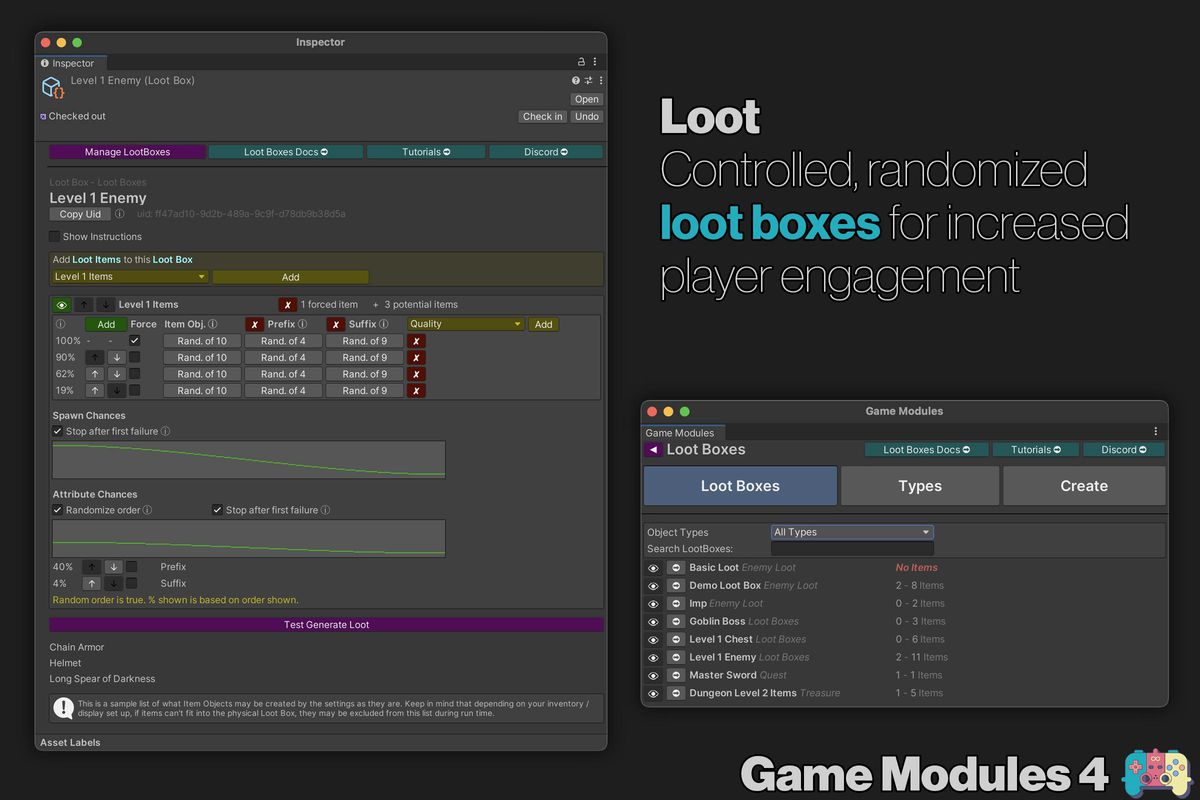Click the Test Generate Loot button
Viewport: 1200px width, 800px height.
[326, 625]
